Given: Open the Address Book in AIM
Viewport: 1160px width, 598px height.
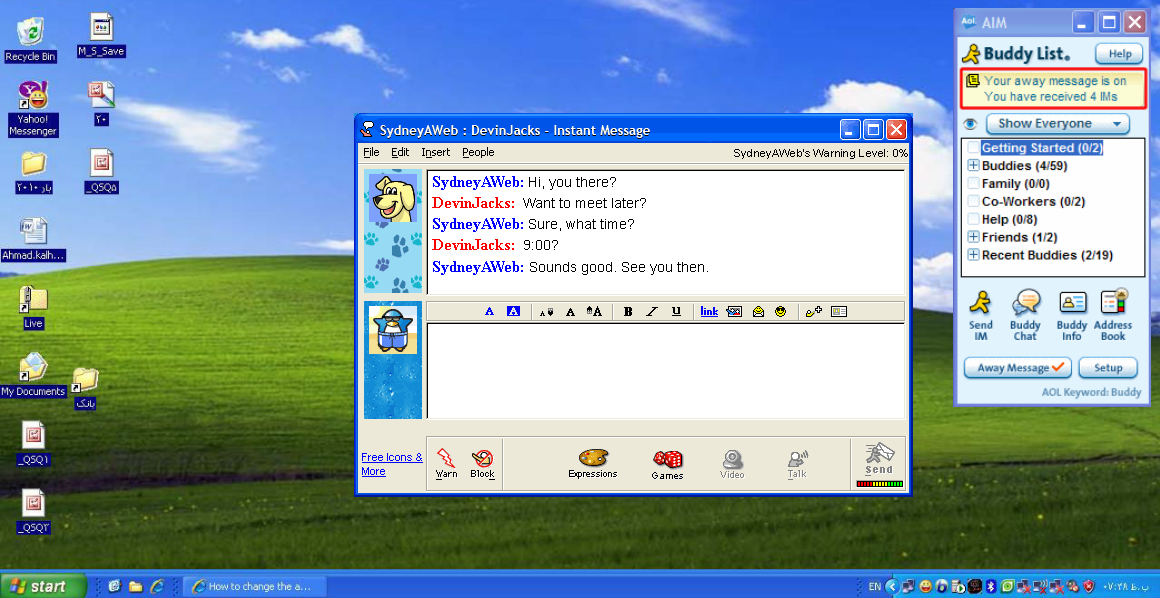Looking at the screenshot, I should pos(1113,315).
